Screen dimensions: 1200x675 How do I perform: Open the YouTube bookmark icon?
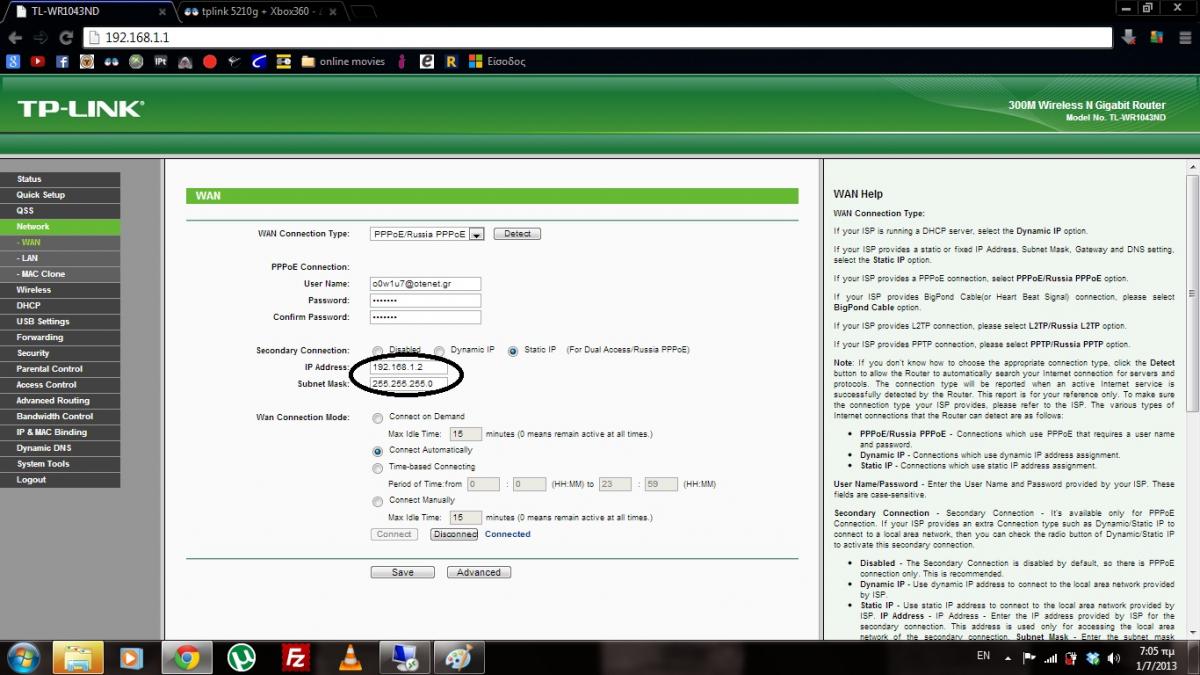pos(38,61)
